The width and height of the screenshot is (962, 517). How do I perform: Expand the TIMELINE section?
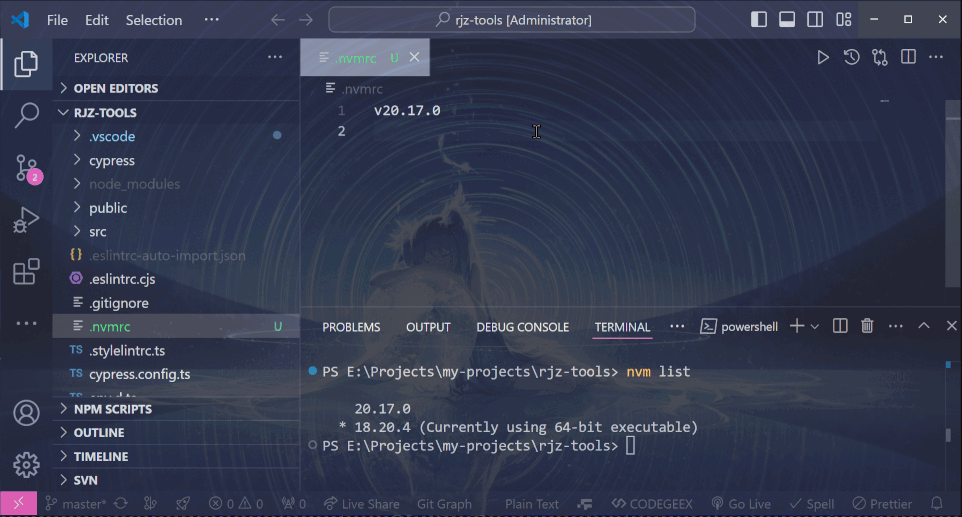[x=176, y=456]
